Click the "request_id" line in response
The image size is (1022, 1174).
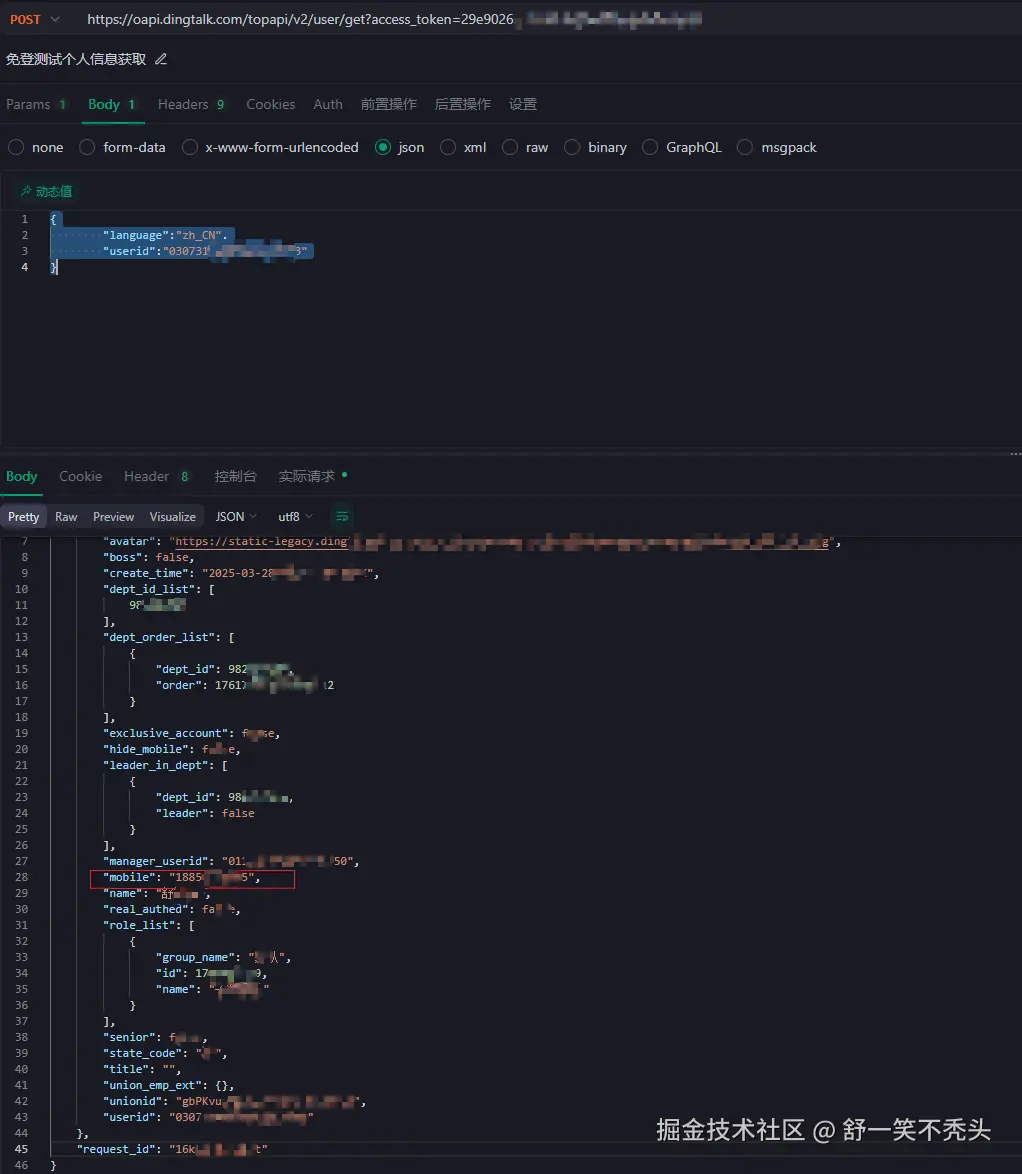[x=172, y=1149]
